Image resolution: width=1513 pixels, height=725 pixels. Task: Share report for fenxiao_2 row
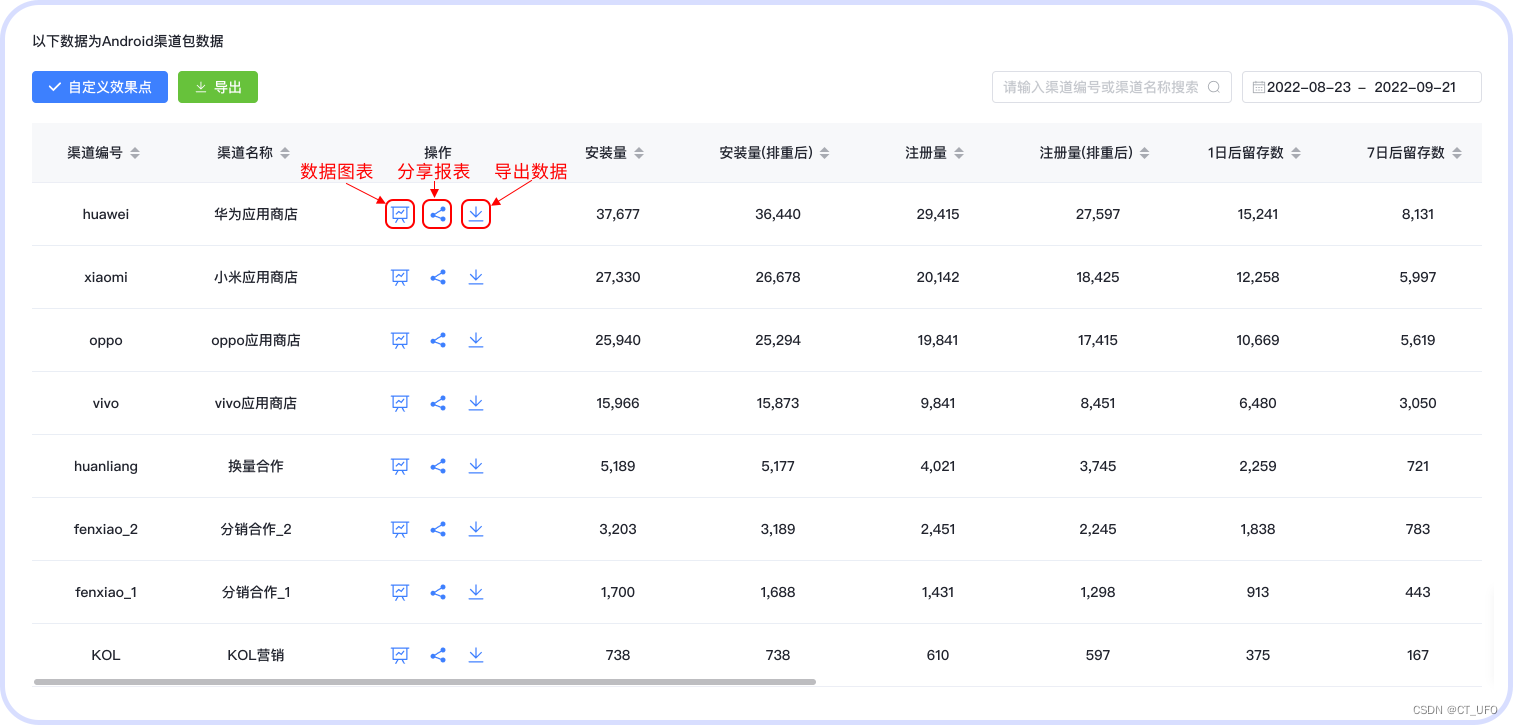click(x=438, y=529)
